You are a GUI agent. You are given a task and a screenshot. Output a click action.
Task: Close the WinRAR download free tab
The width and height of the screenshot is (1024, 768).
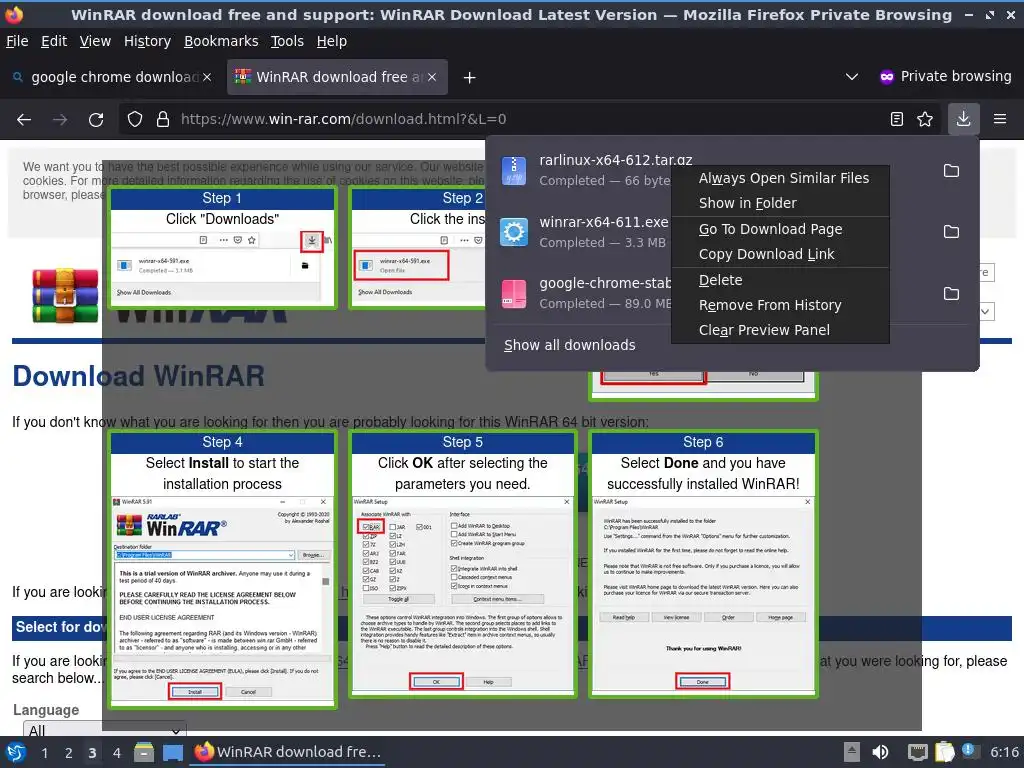pos(432,77)
